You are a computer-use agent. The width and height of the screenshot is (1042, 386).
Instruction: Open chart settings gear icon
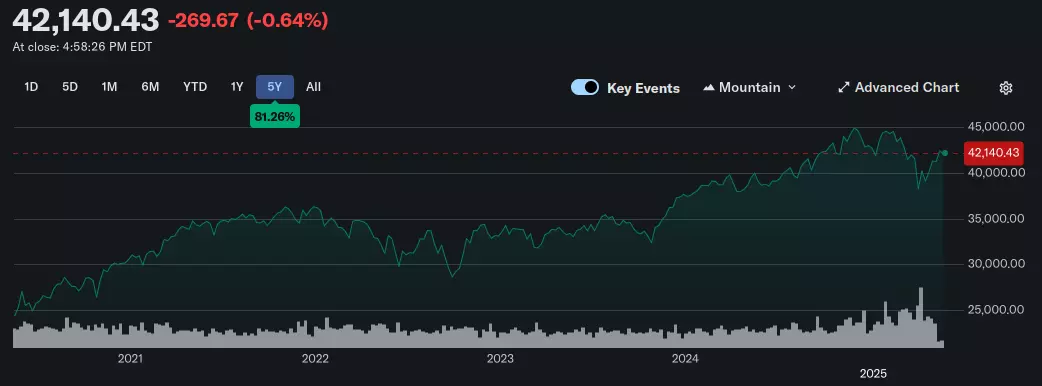[x=1006, y=88]
